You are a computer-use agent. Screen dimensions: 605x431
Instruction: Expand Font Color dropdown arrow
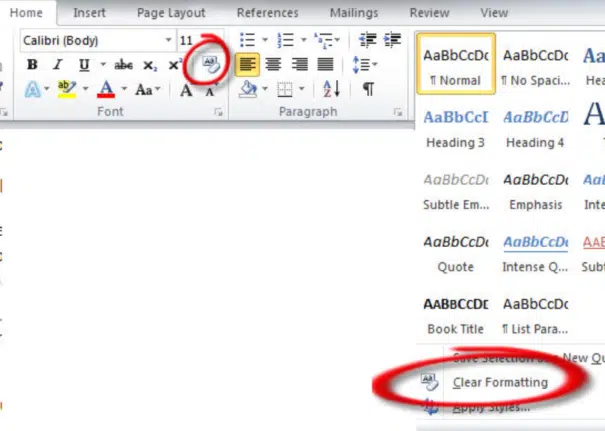point(124,89)
